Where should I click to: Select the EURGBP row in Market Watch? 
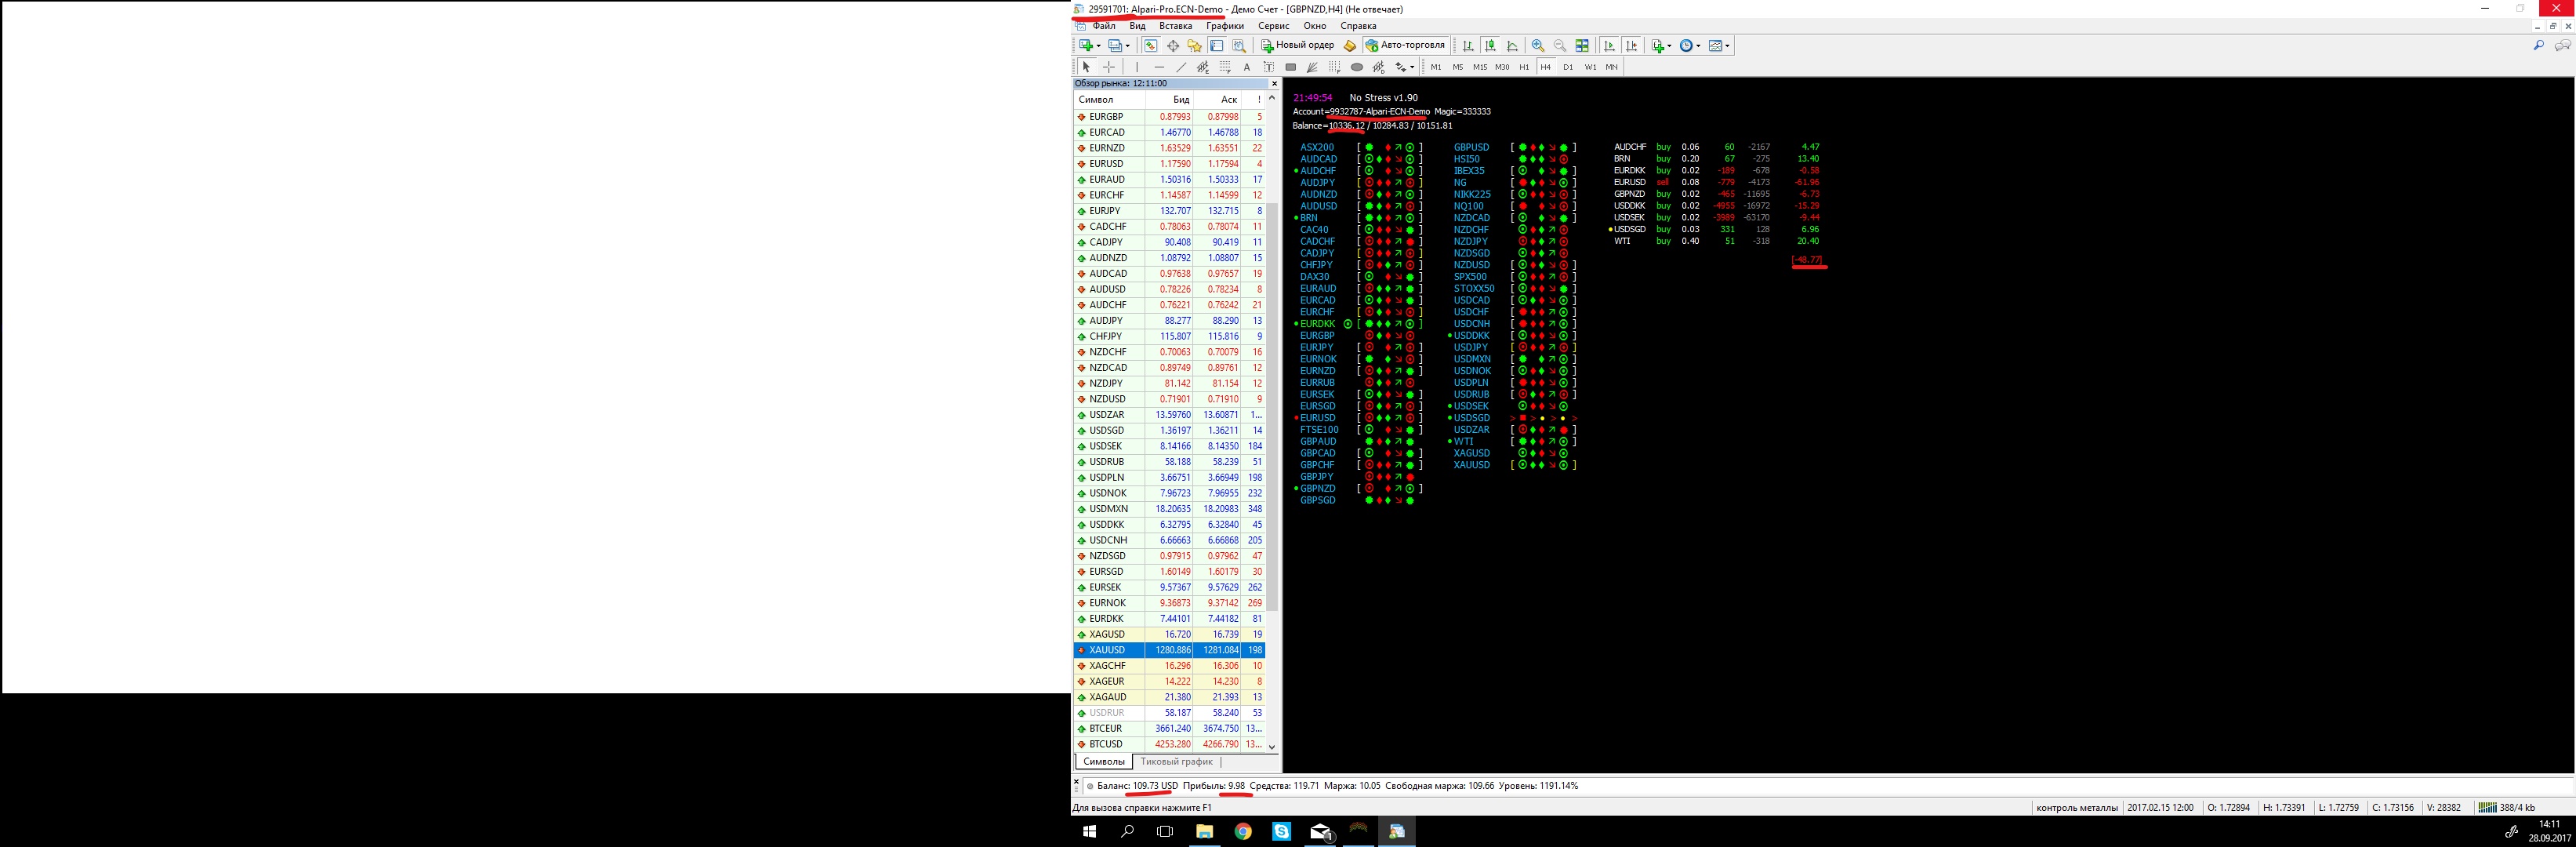pyautogui.click(x=1170, y=117)
